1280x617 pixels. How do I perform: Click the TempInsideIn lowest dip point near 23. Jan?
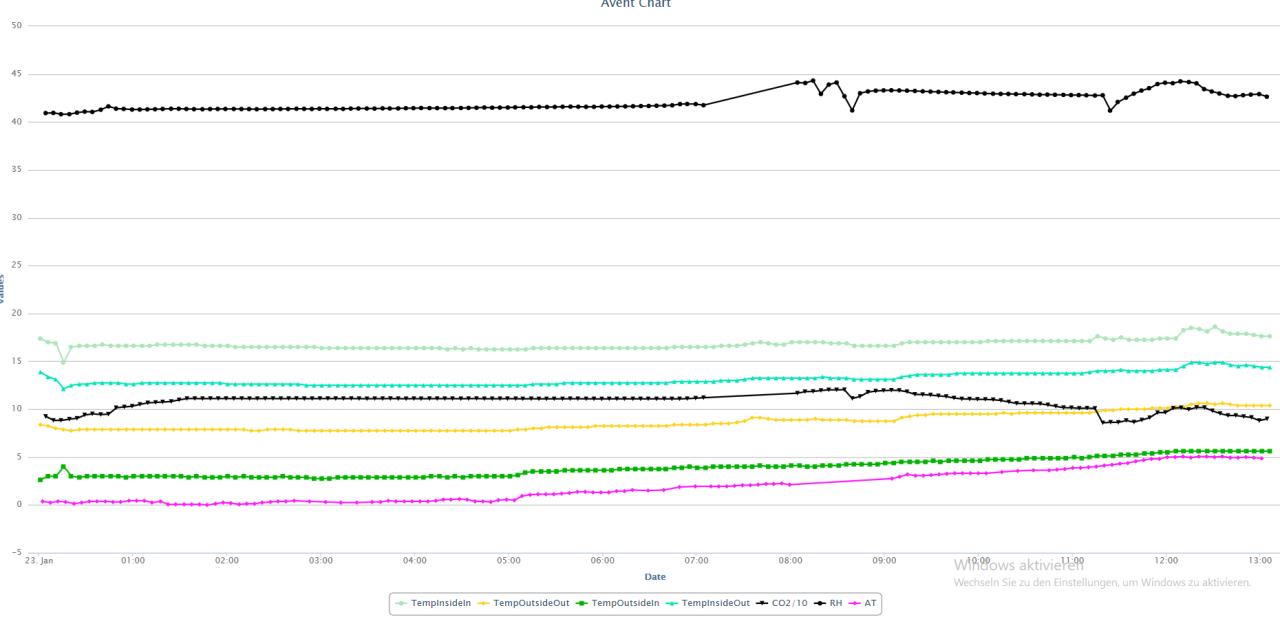(63, 362)
